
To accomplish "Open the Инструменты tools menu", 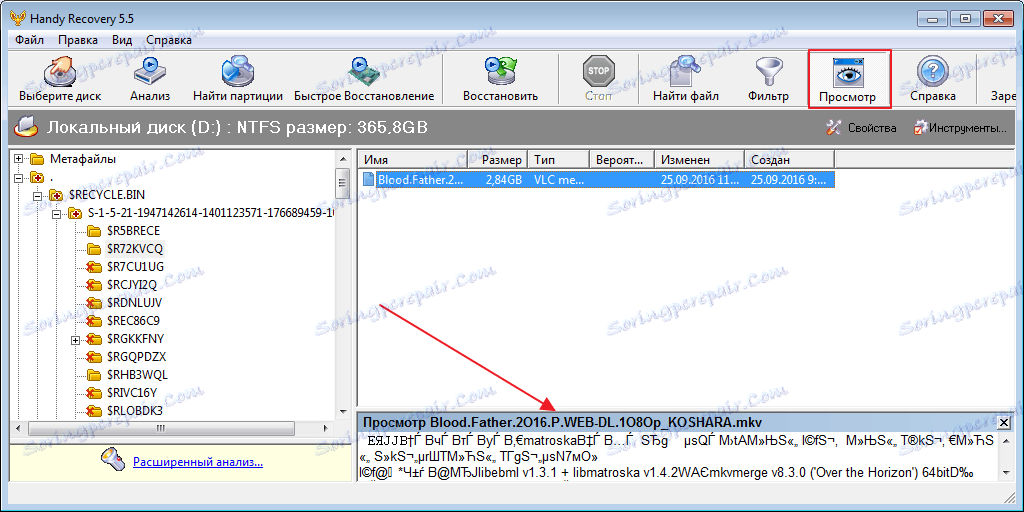I will click(x=960, y=127).
